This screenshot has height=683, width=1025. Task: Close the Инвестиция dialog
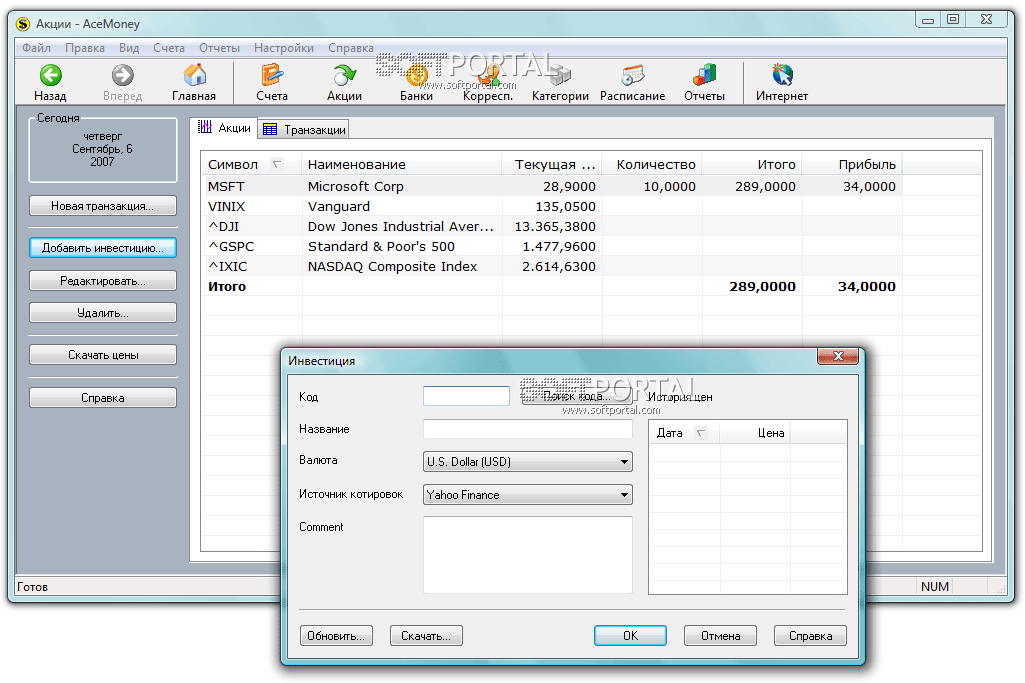tap(838, 356)
